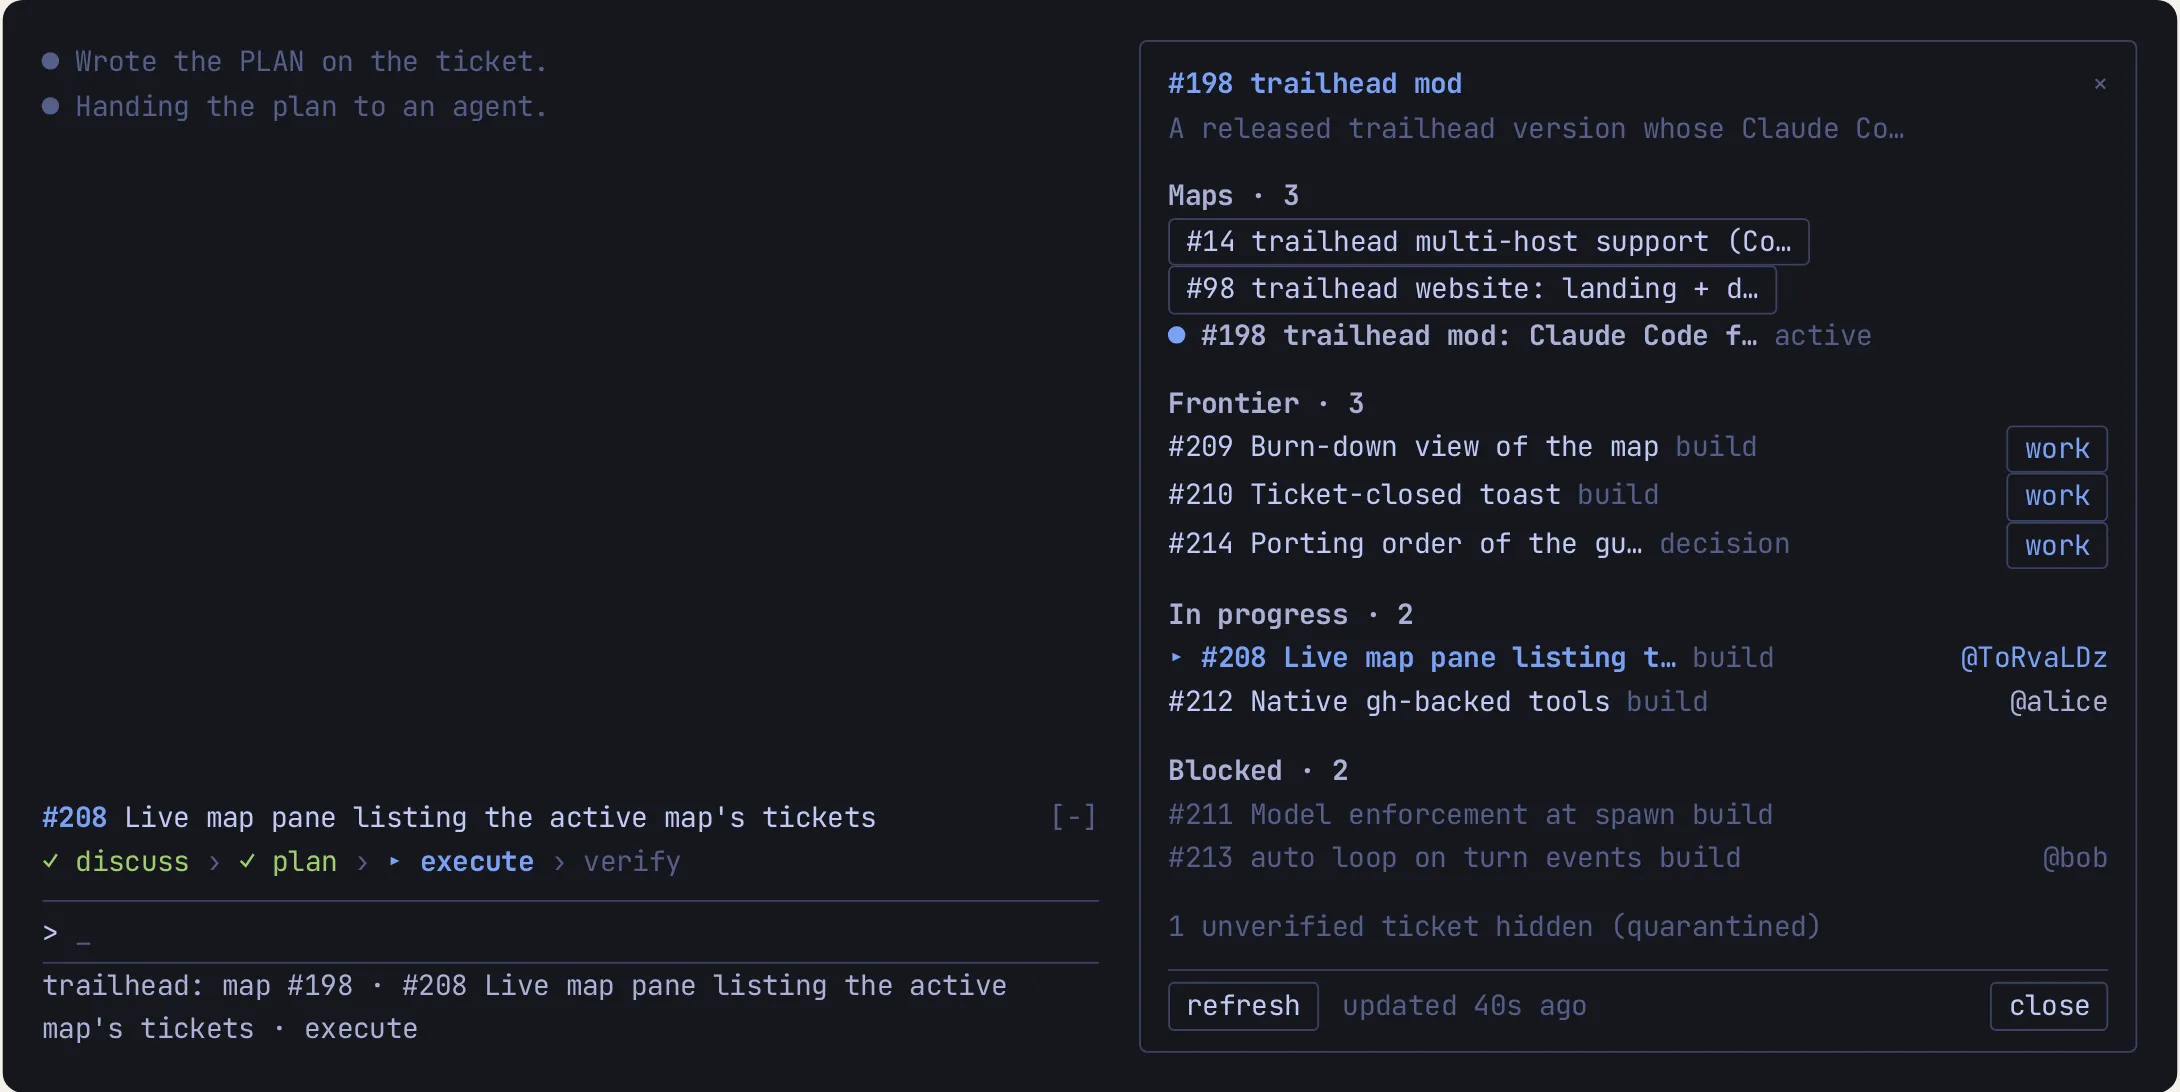Click work button for #209 Burn-down view
The image size is (2180, 1092).
[2057, 449]
